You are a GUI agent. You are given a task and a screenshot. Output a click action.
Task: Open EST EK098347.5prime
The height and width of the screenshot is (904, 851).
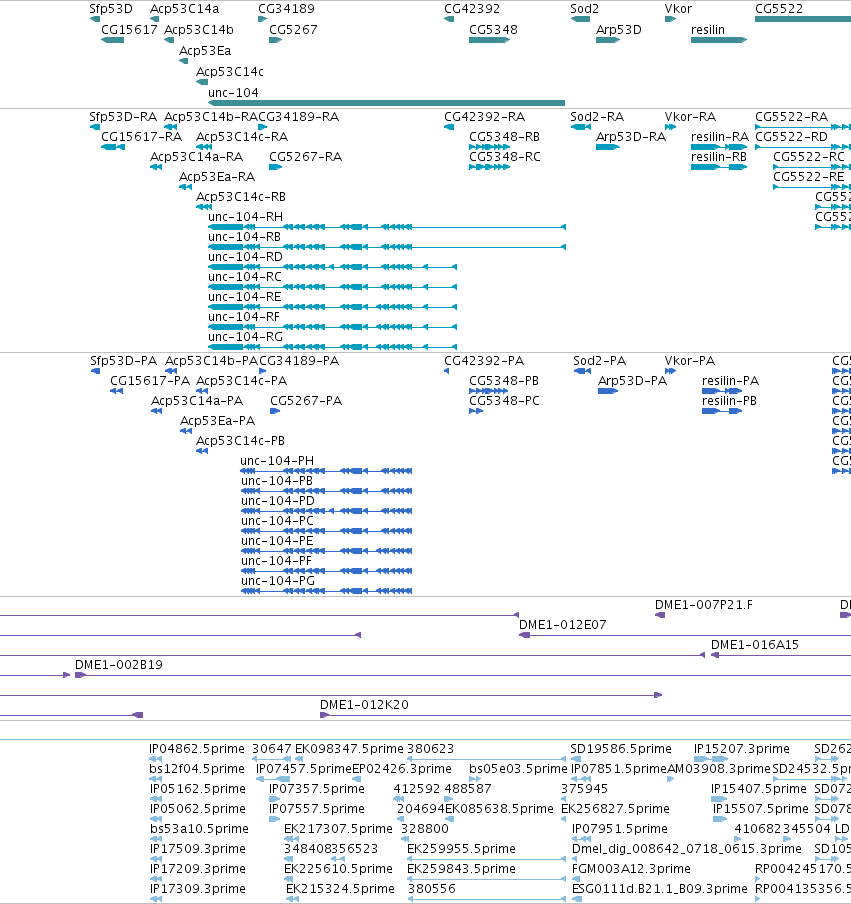coord(299,759)
